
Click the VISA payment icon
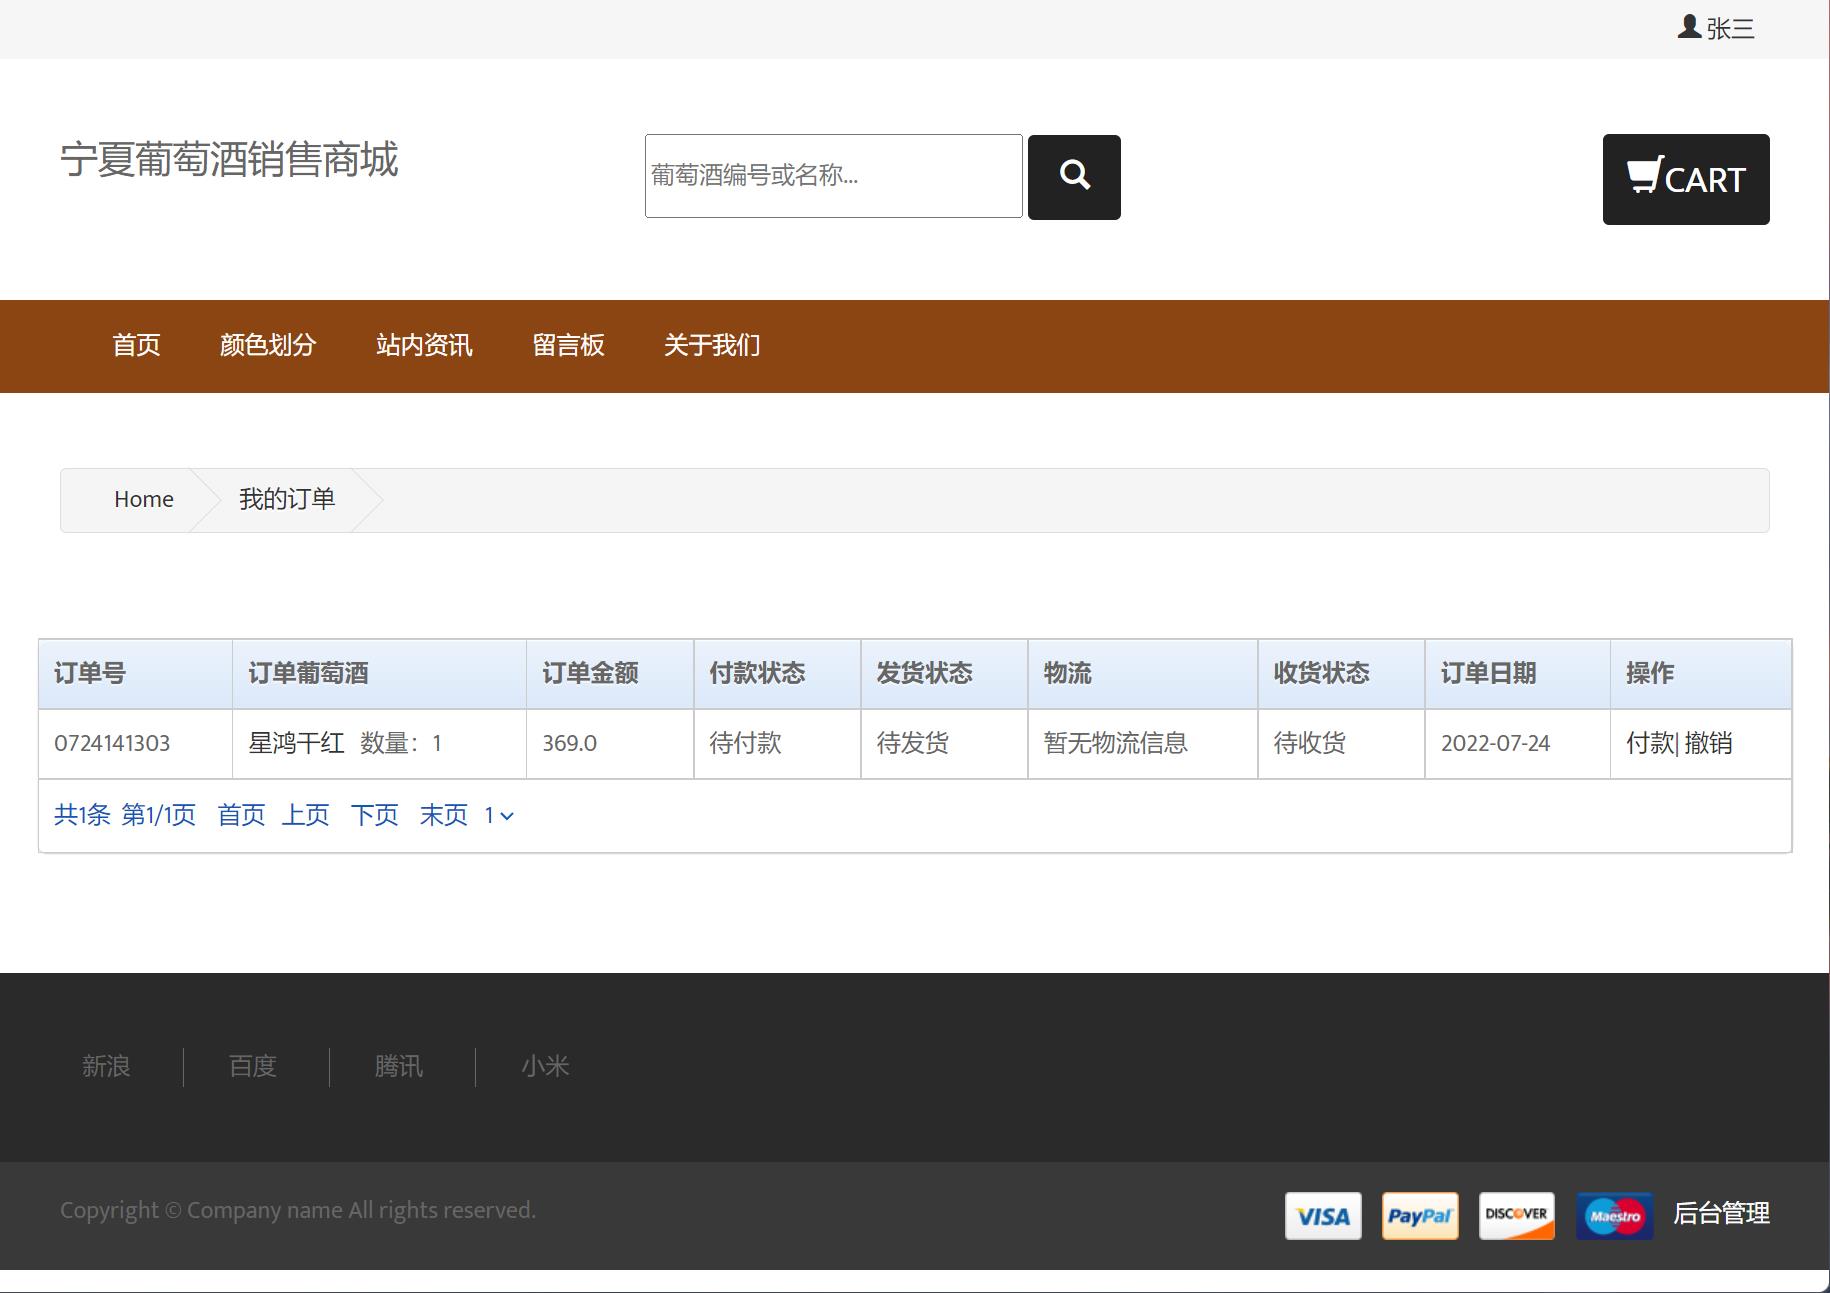(1322, 1216)
